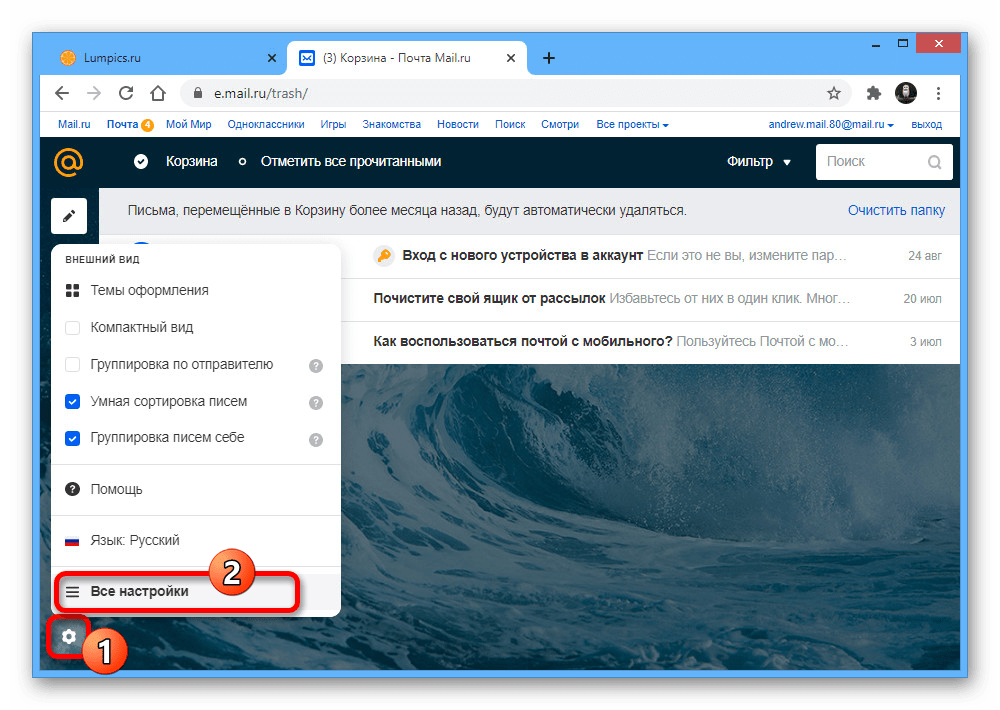Open Темы оформления menu entry
The width and height of the screenshot is (1000, 710).
[149, 291]
